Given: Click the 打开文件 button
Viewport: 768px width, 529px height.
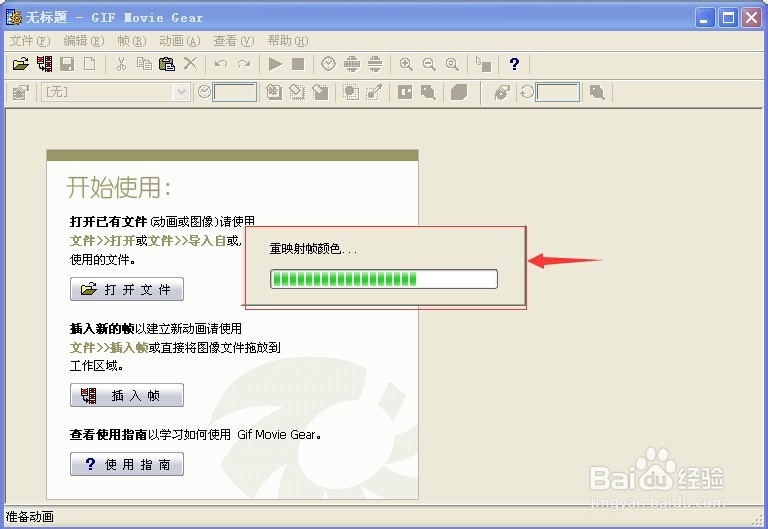Looking at the screenshot, I should [127, 289].
